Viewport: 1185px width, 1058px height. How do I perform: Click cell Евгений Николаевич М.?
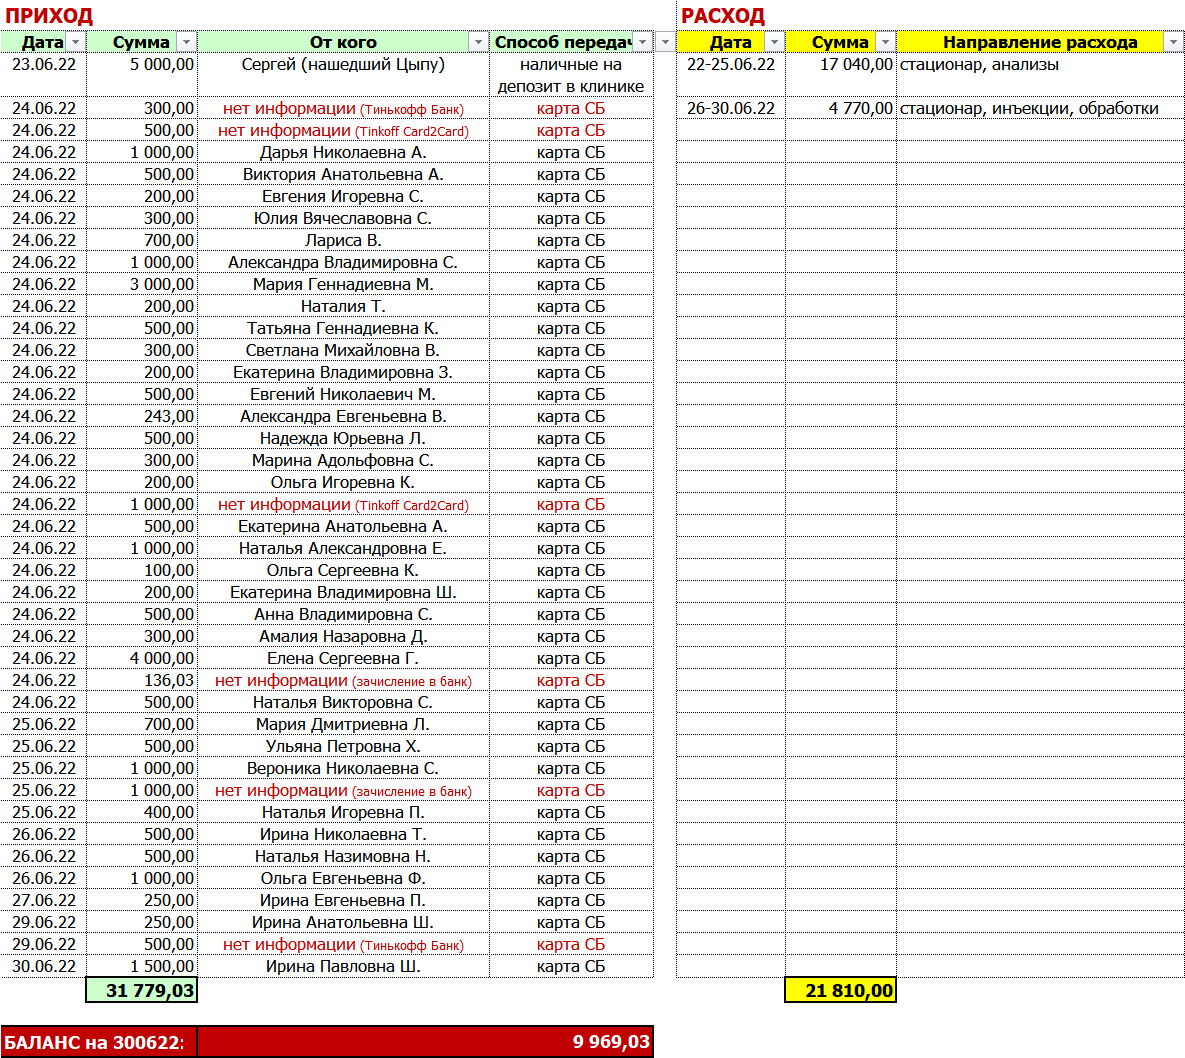[343, 394]
